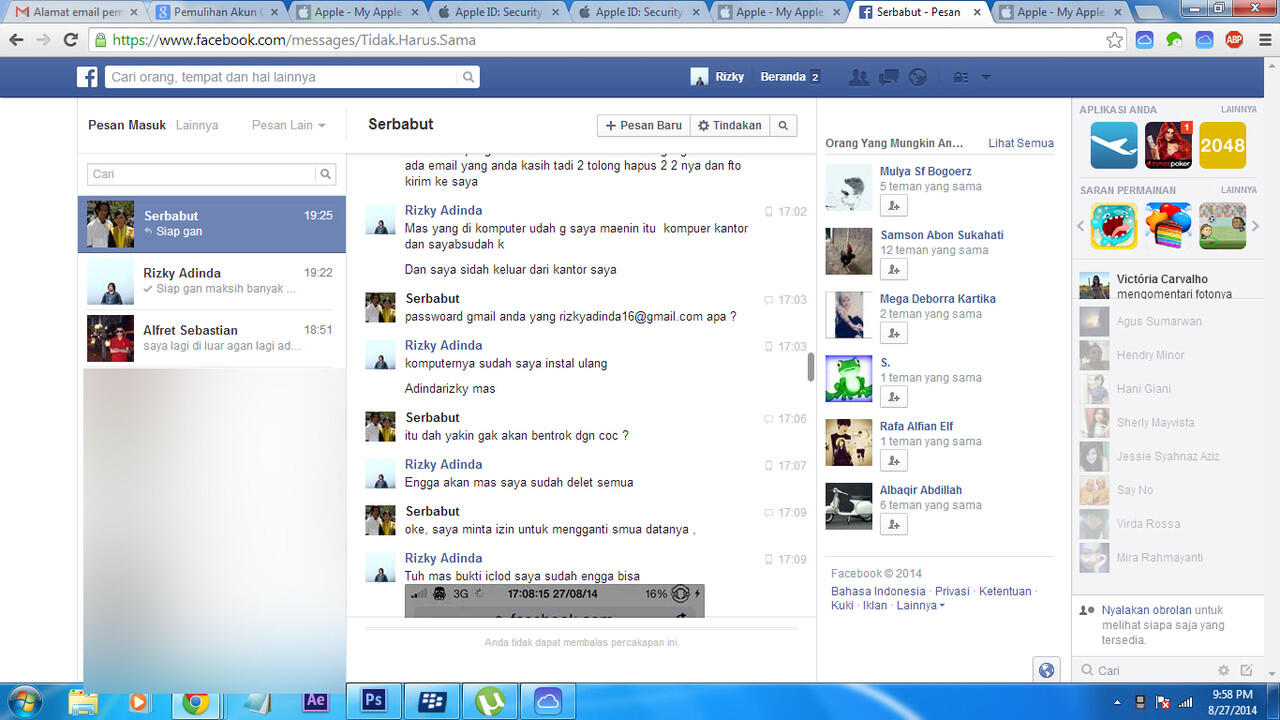1280x720 pixels.
Task: Open chat settings gear icon
Action: point(1223,670)
